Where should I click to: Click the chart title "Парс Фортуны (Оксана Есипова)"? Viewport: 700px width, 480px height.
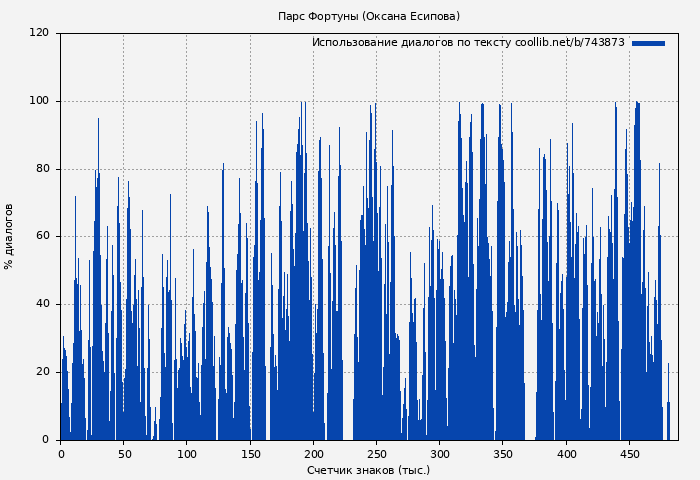(369, 16)
